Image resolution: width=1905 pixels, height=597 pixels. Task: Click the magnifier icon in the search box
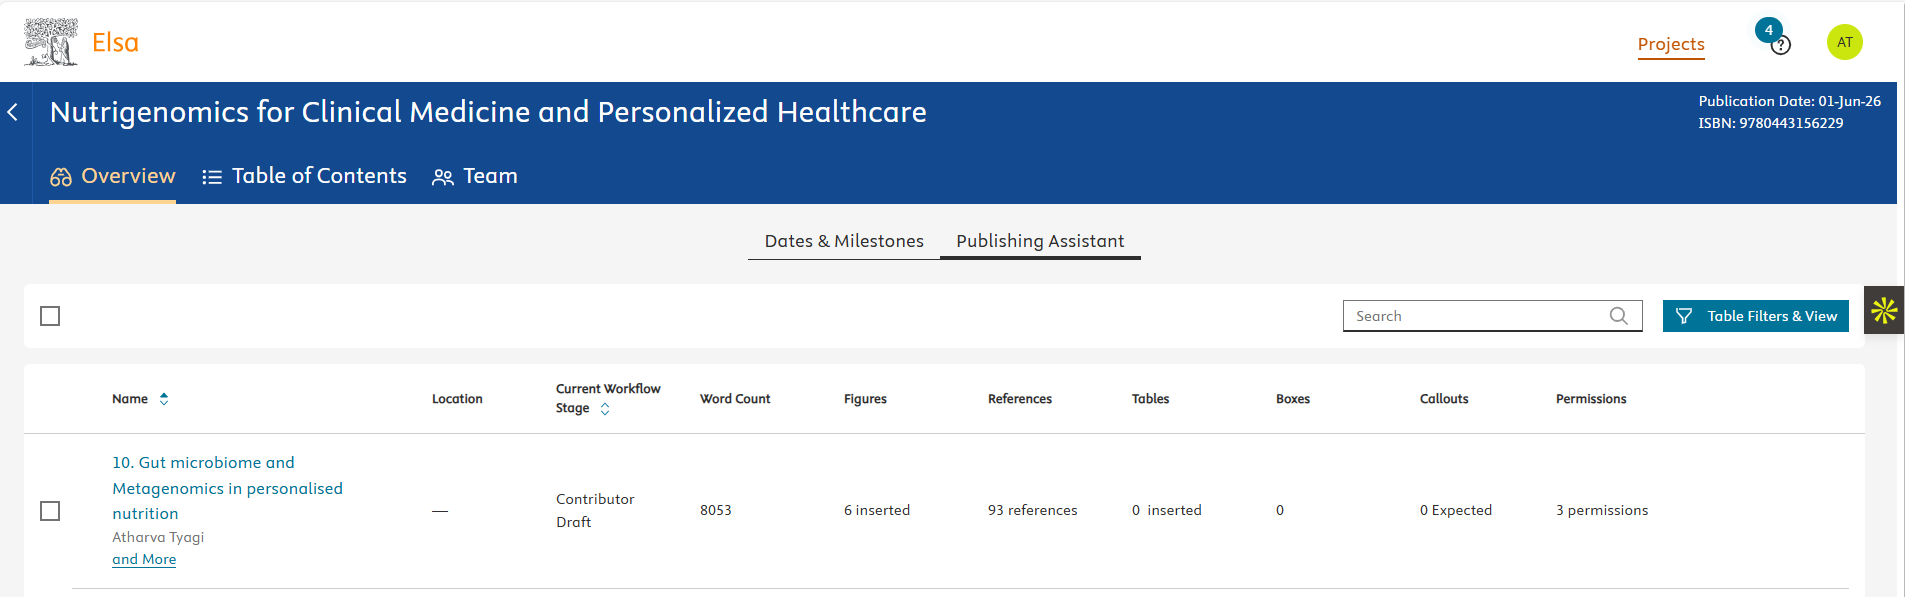click(1618, 316)
